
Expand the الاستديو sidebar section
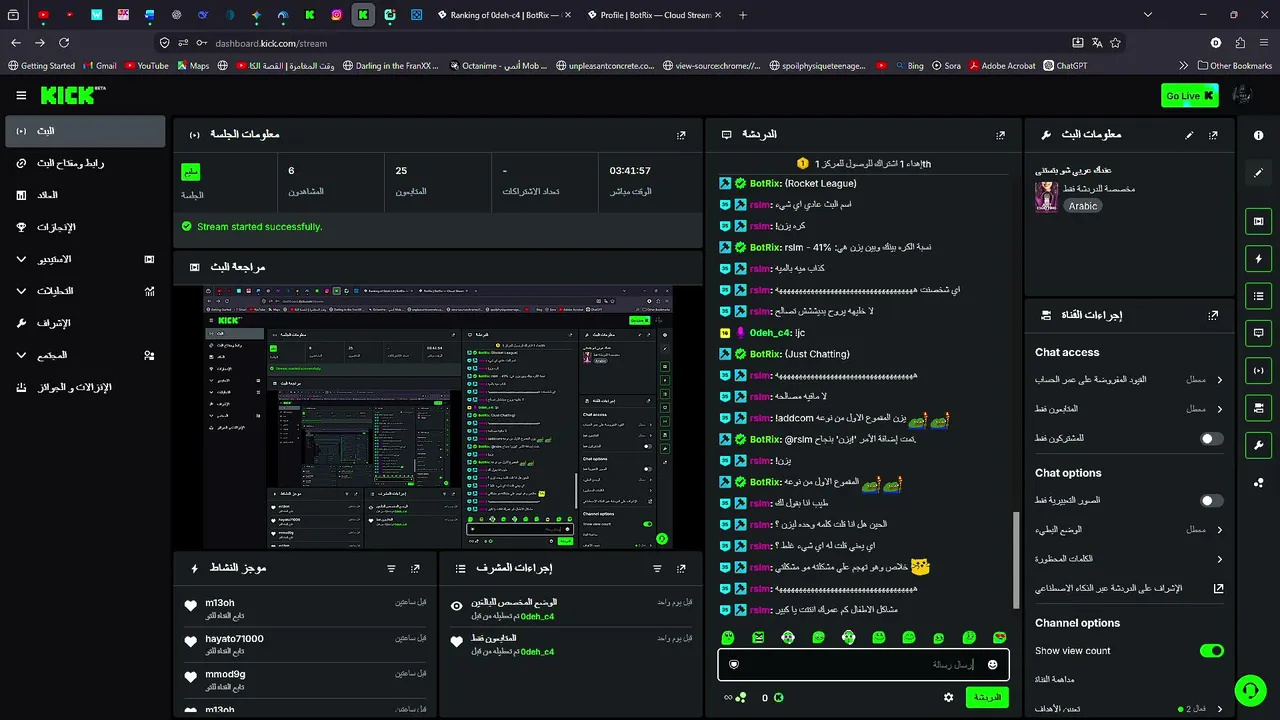(x=85, y=259)
